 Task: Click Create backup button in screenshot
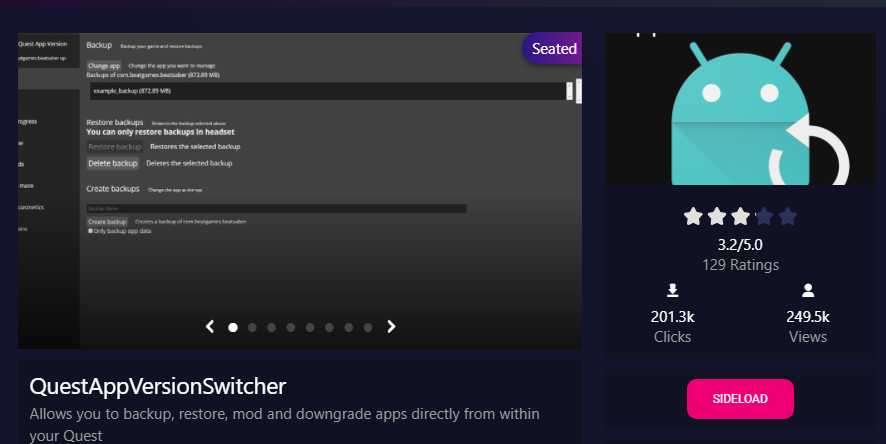tap(107, 222)
